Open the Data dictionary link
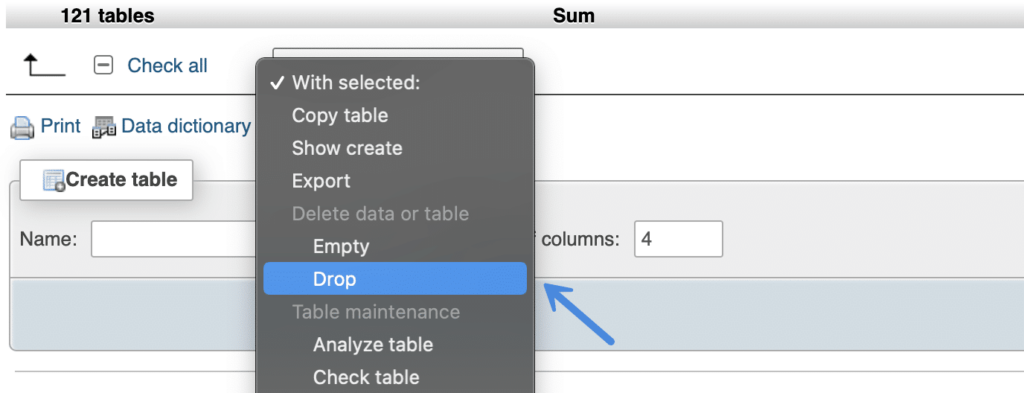The image size is (1024, 393). [x=186, y=125]
